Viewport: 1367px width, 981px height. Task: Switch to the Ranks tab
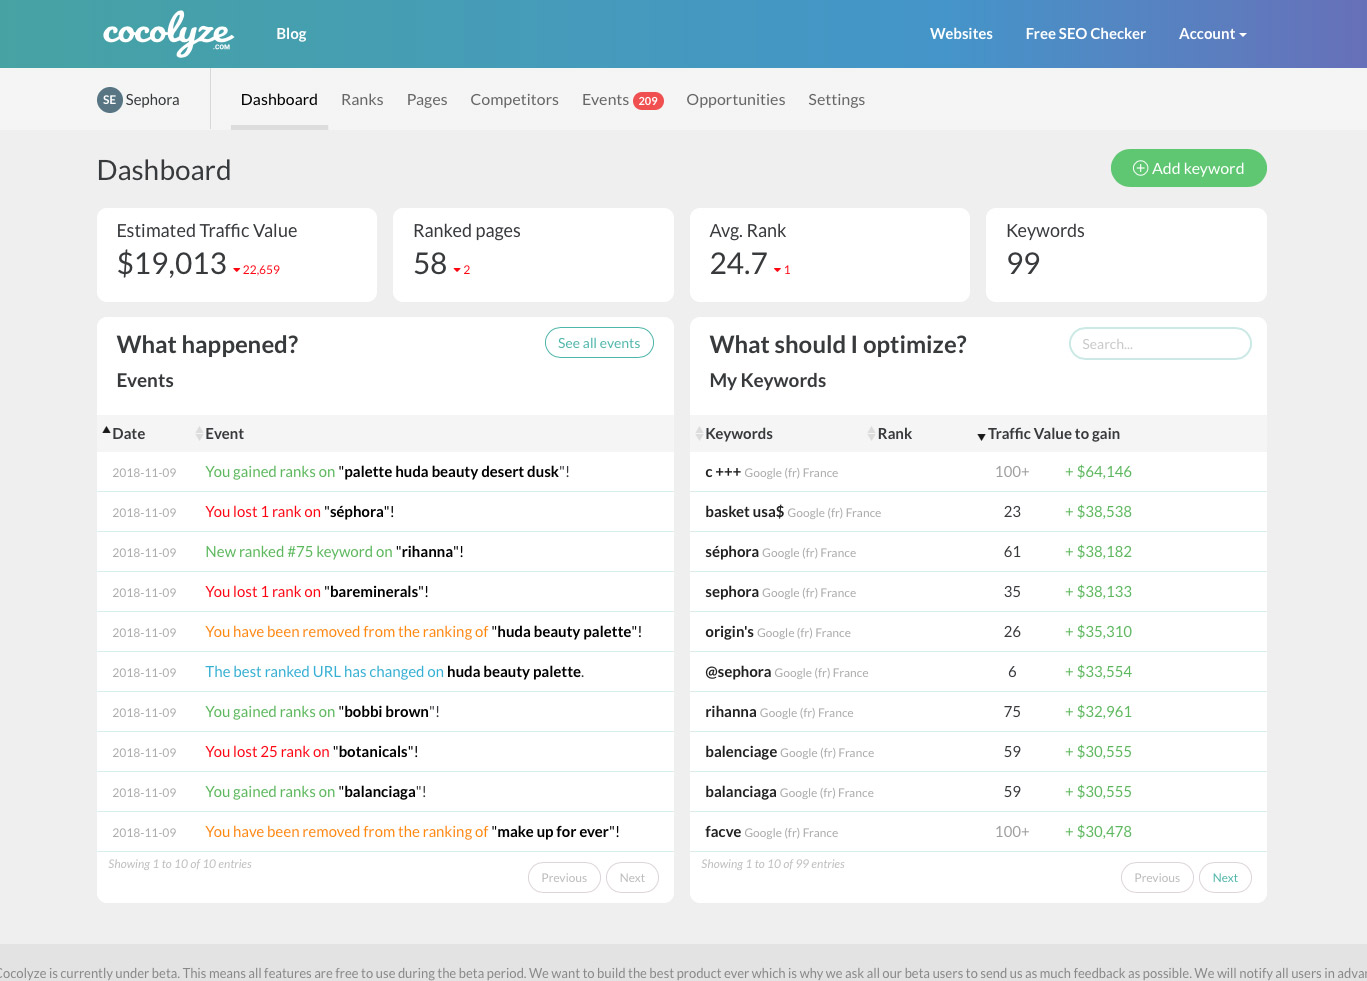point(362,100)
